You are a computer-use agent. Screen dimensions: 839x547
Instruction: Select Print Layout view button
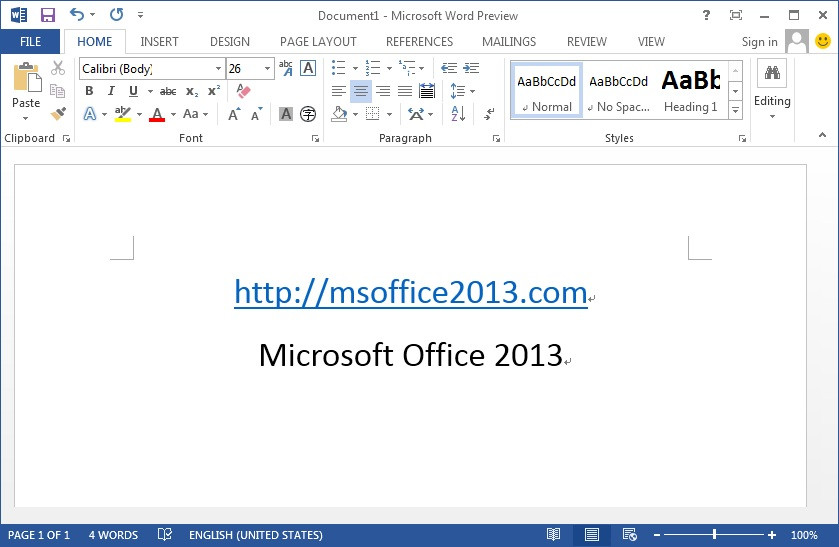pos(592,534)
